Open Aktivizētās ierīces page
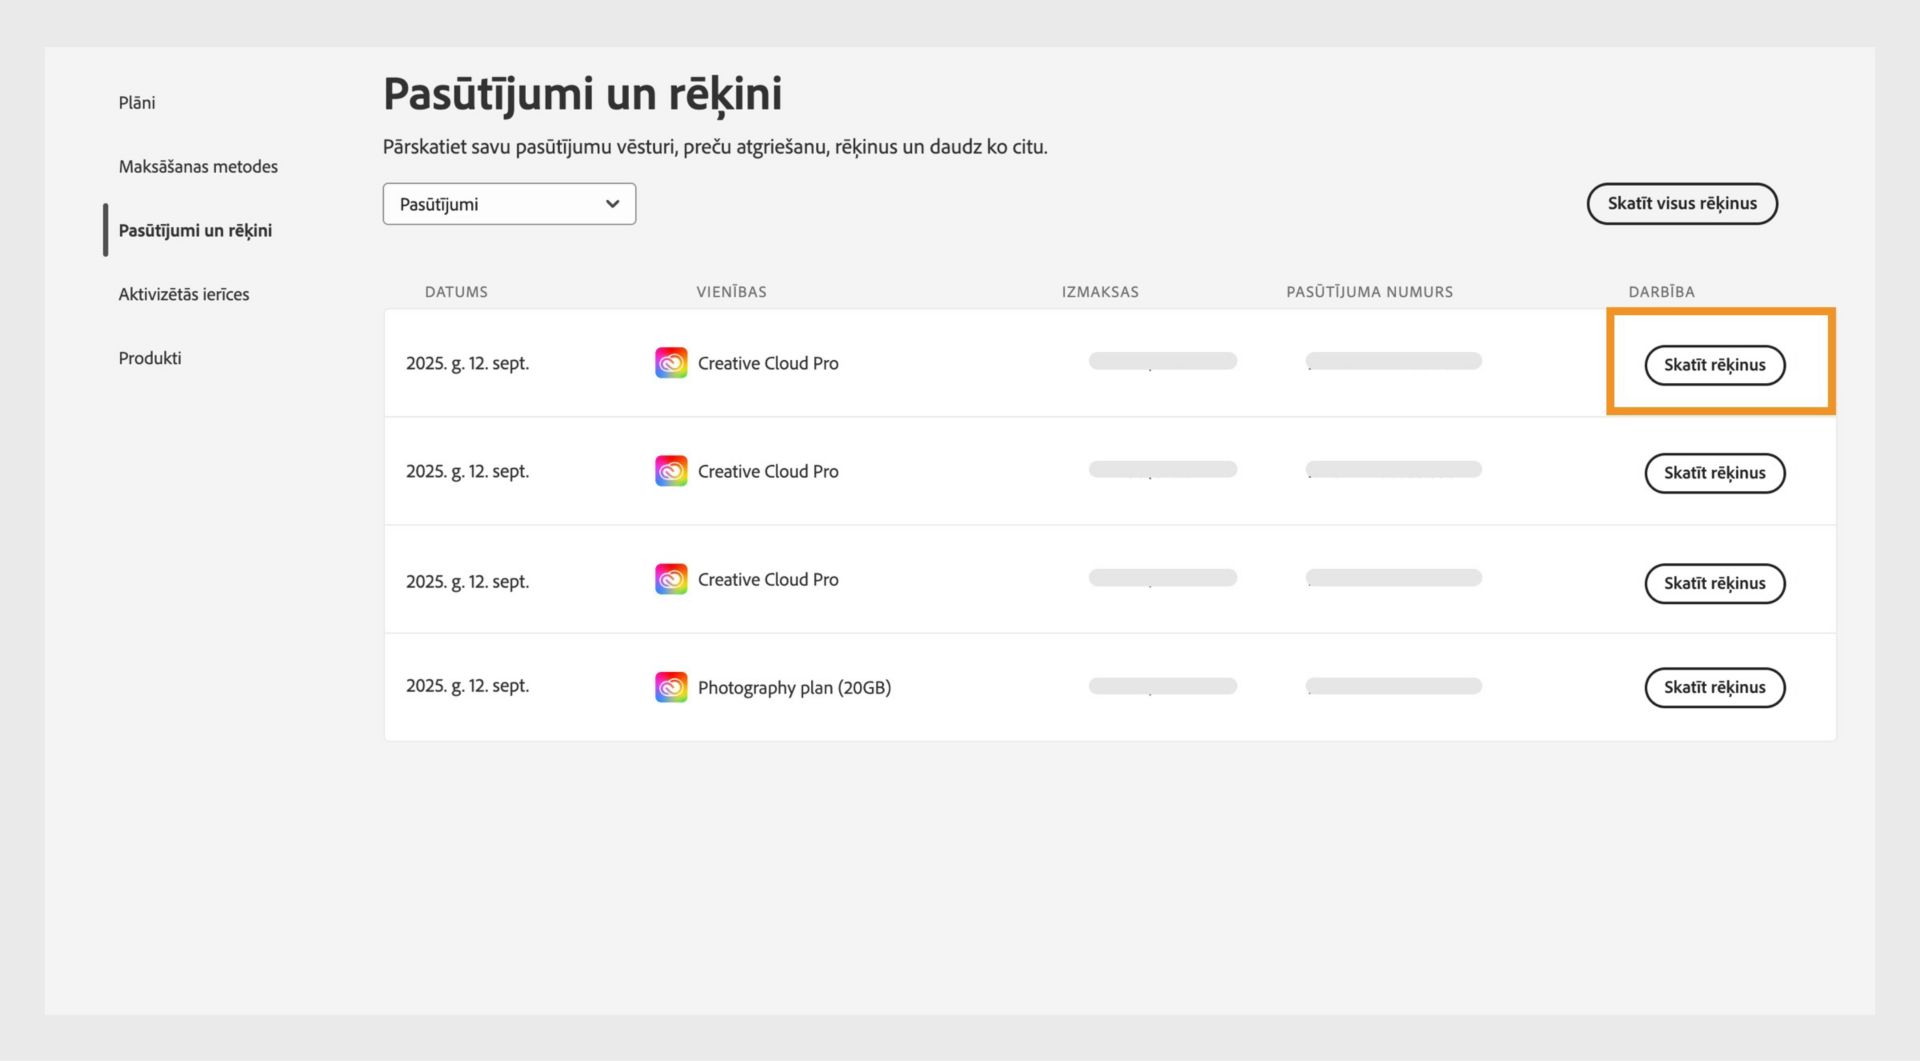The height and width of the screenshot is (1061, 1920). [184, 294]
